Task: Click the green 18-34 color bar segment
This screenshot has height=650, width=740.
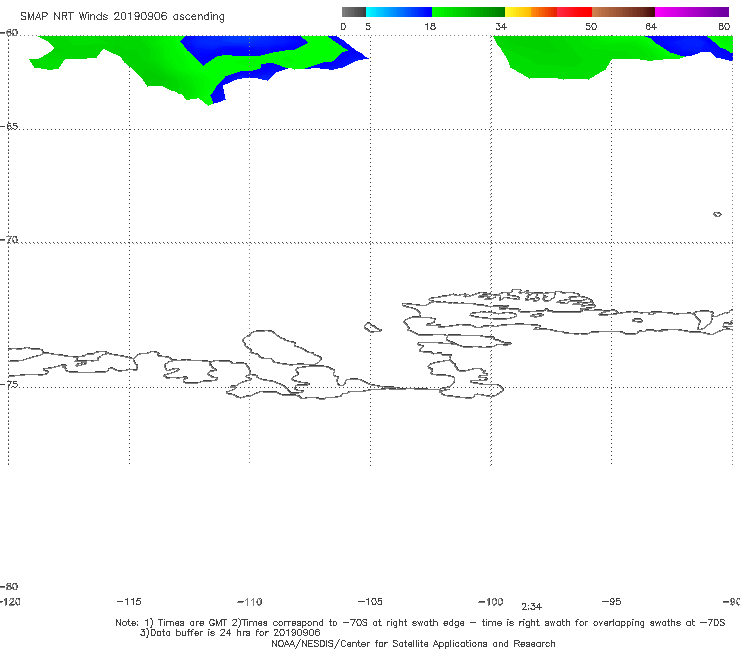Action: point(468,12)
